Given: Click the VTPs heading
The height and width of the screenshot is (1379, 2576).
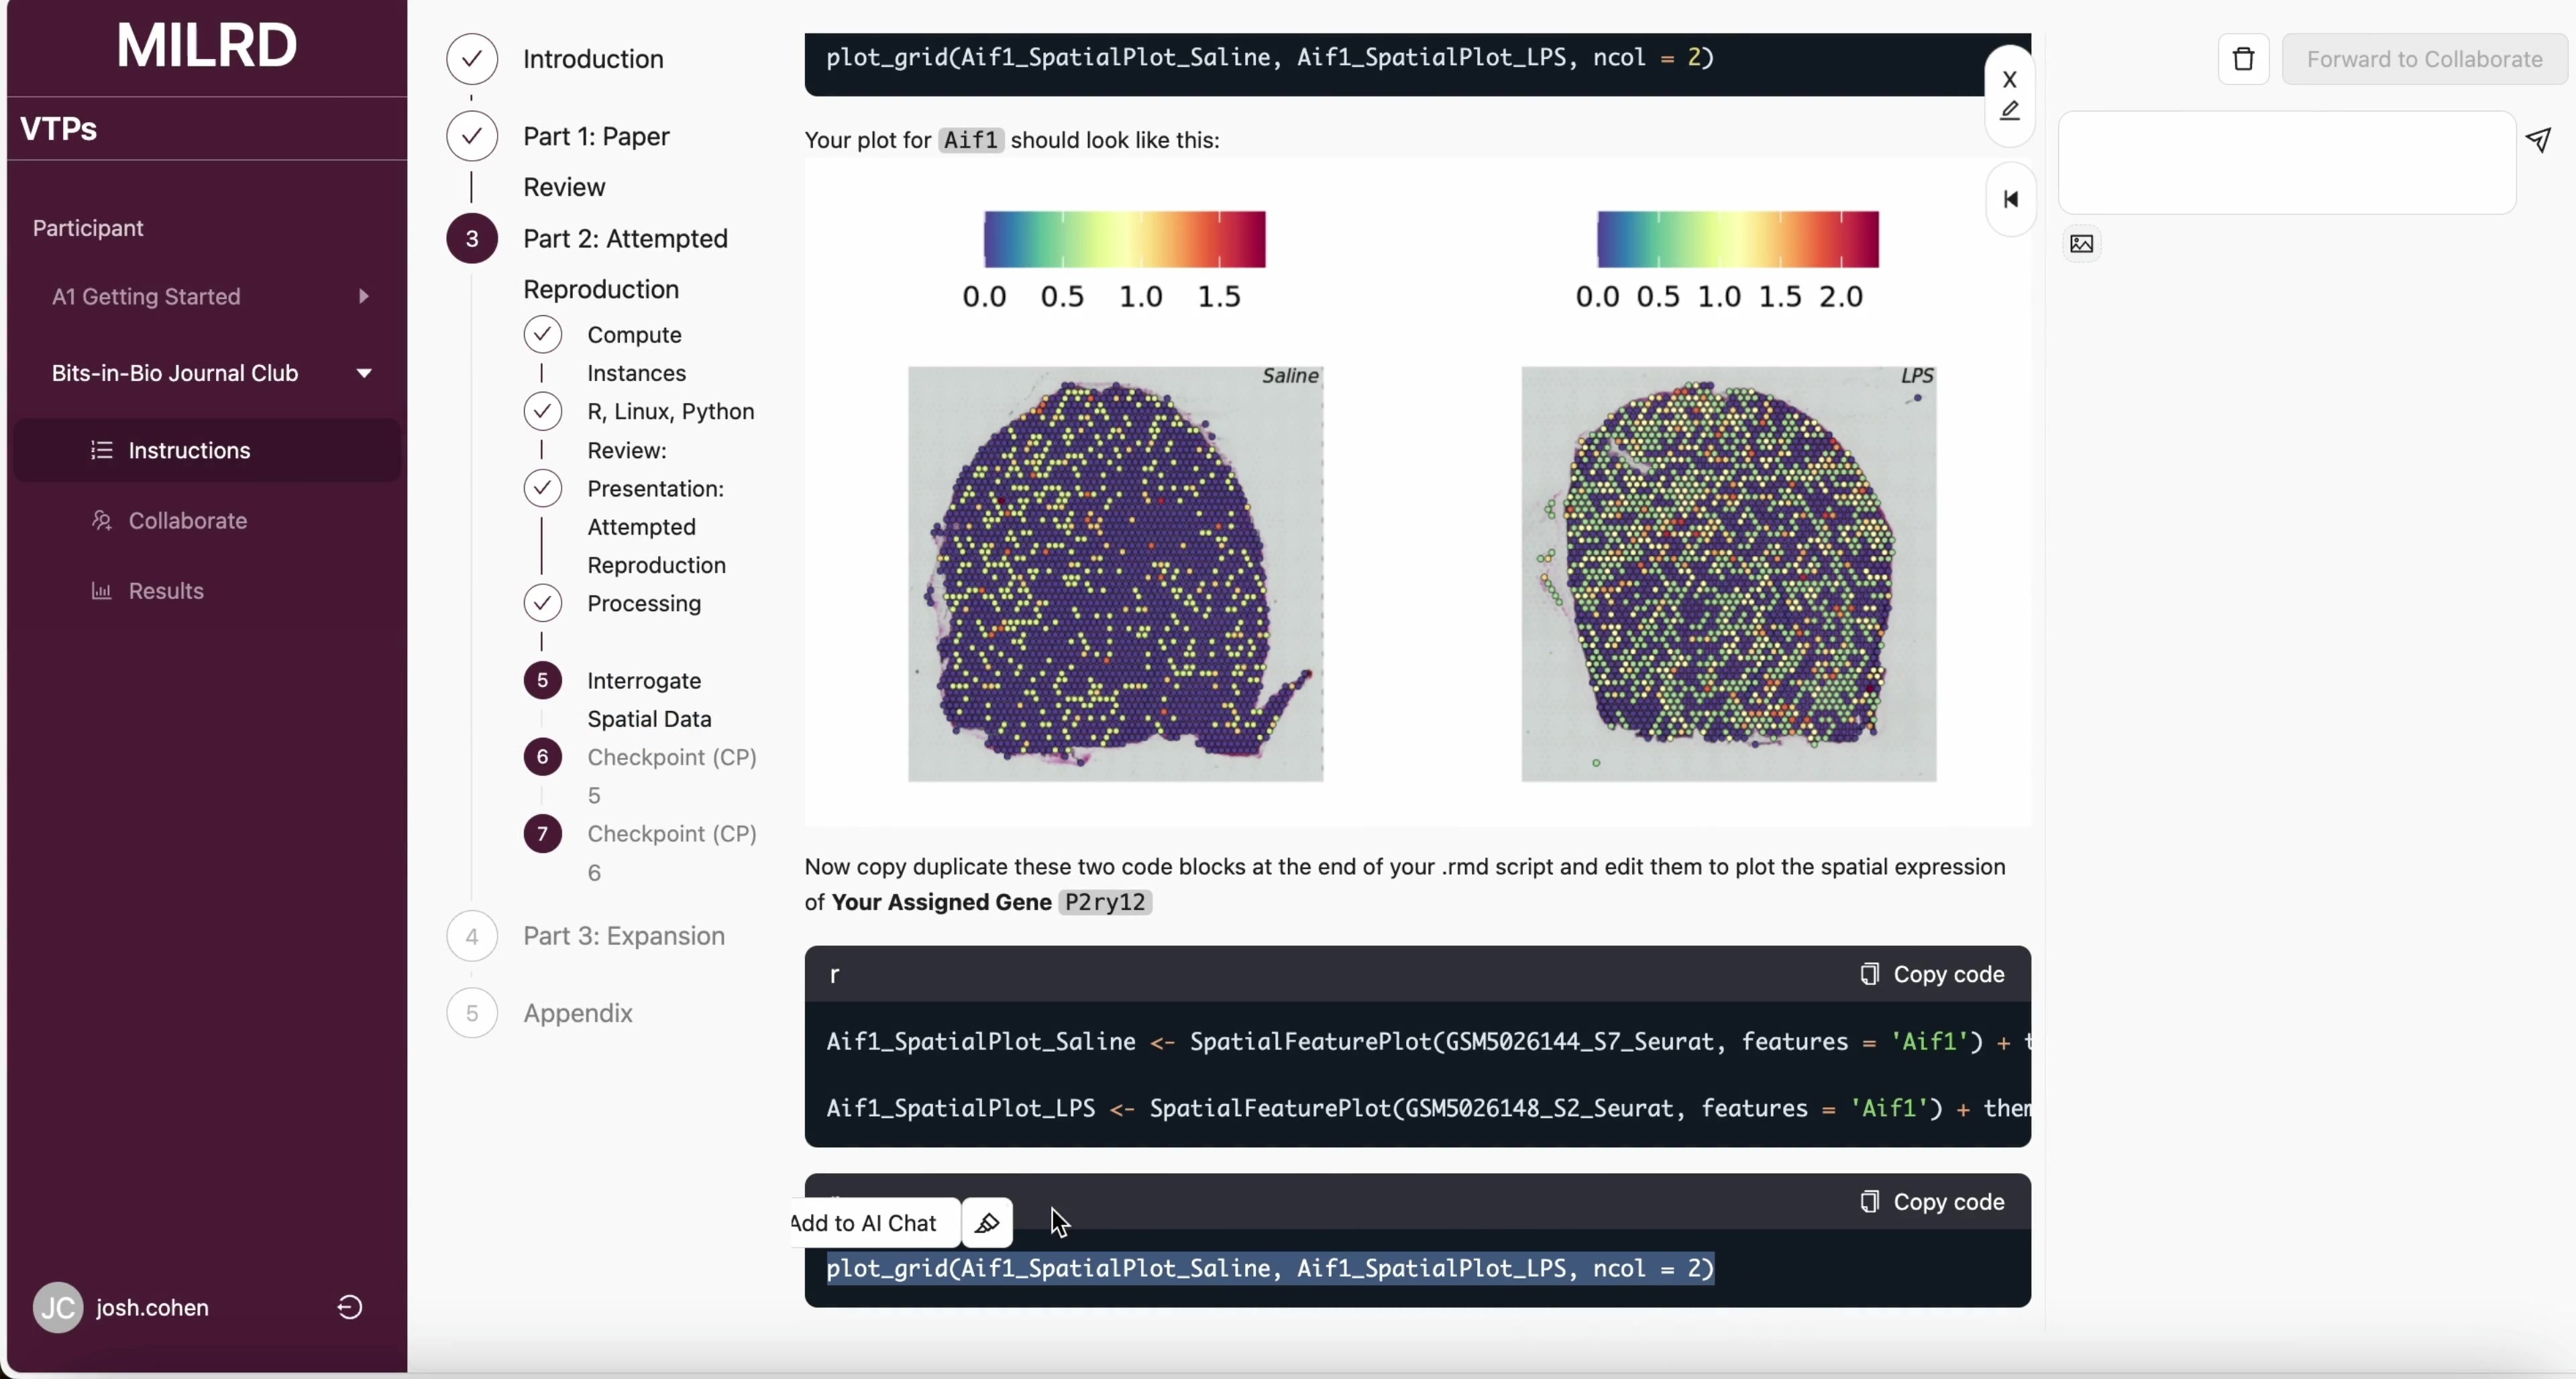Looking at the screenshot, I should click(x=59, y=129).
